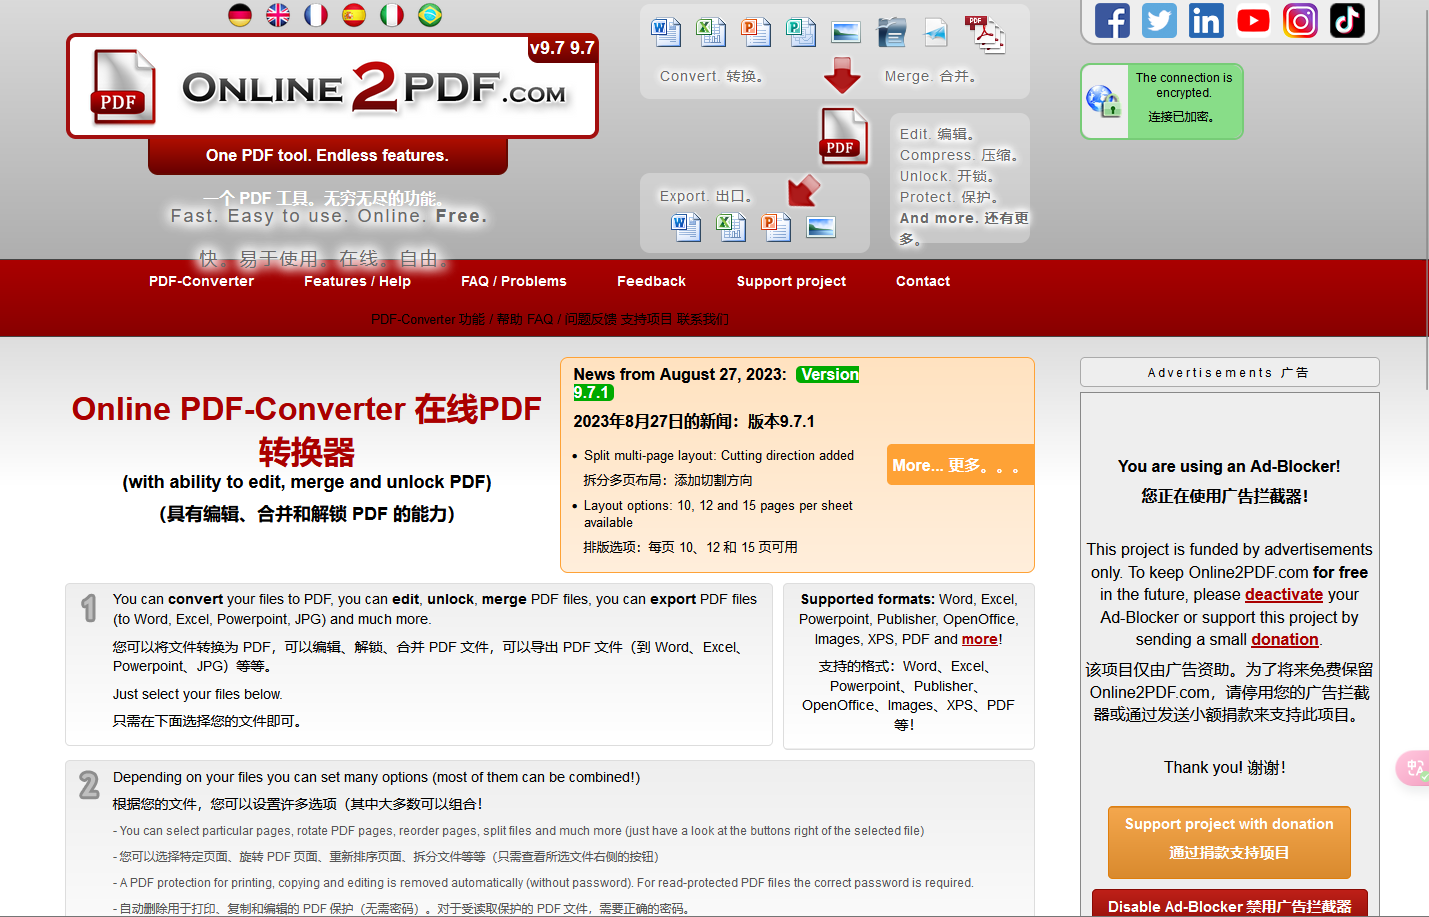The image size is (1429, 917).
Task: Open the FAQ / Problems menu
Action: coord(514,281)
